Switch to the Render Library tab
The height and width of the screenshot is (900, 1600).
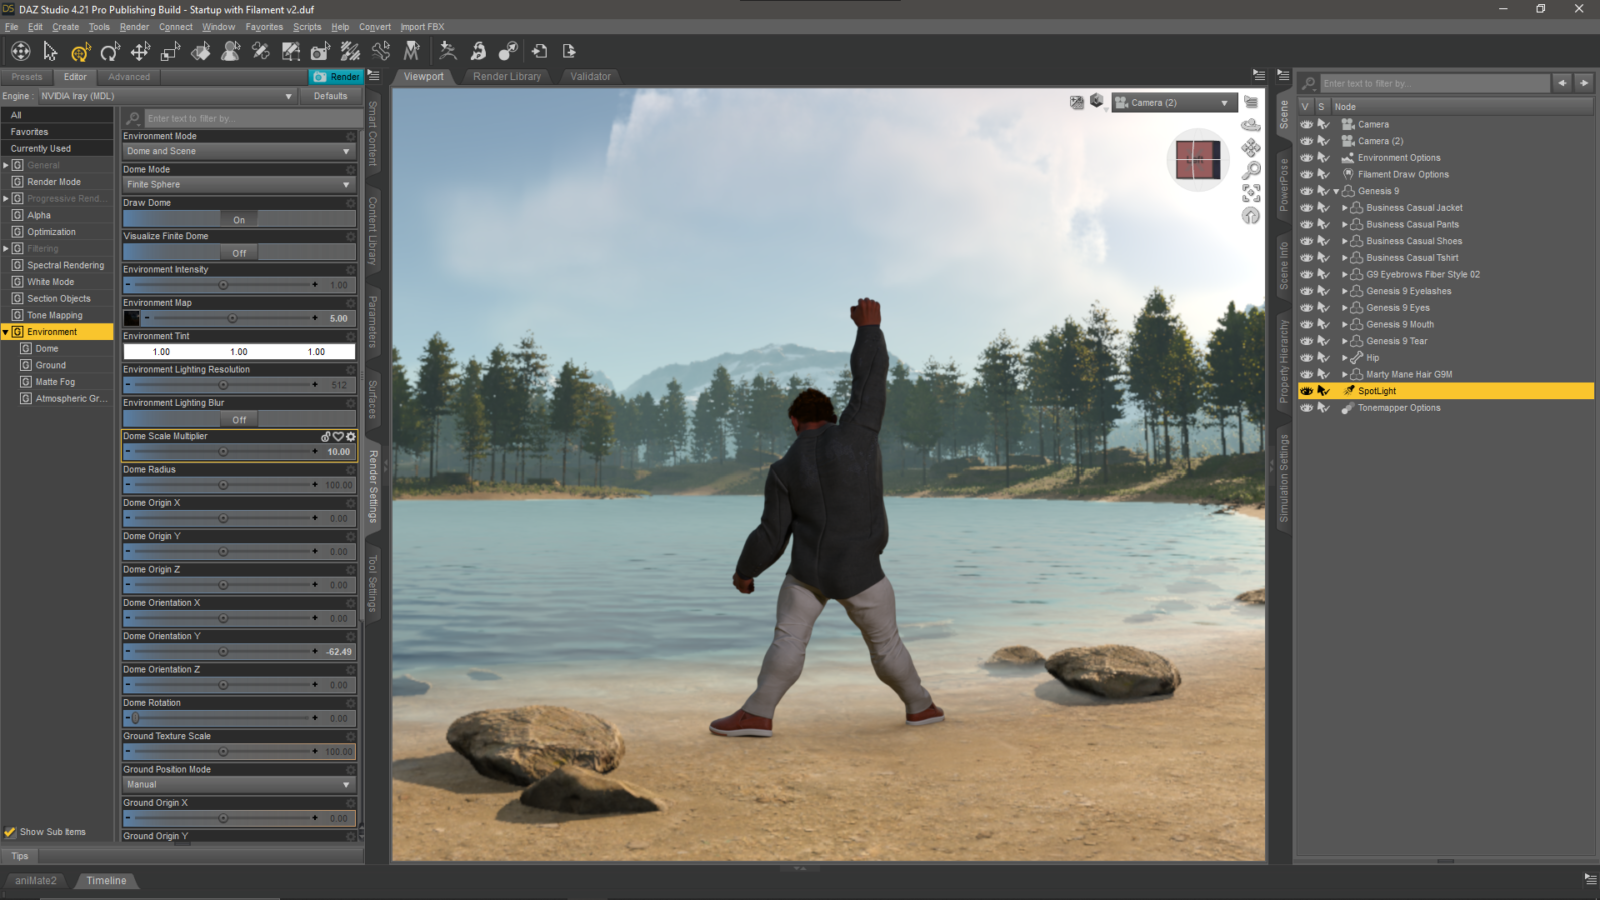pyautogui.click(x=507, y=76)
